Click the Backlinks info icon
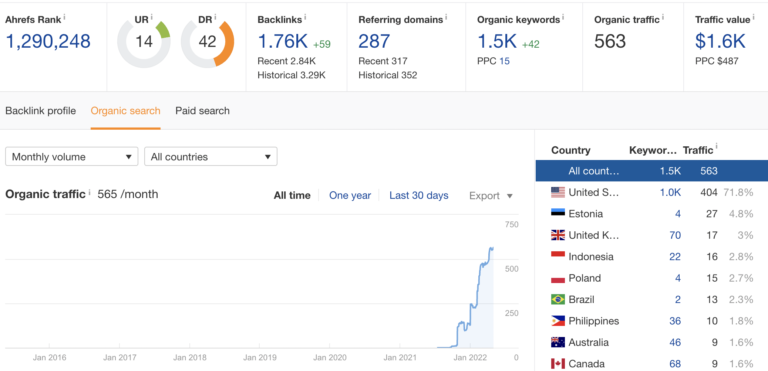Viewport: 768px width, 371px height. click(305, 17)
